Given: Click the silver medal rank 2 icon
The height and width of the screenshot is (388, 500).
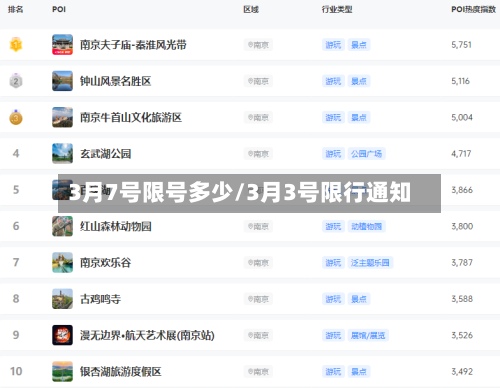Looking at the screenshot, I should point(16,81).
